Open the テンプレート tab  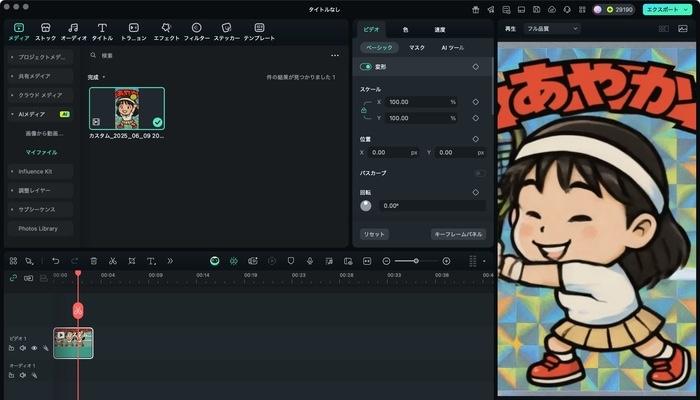point(259,32)
